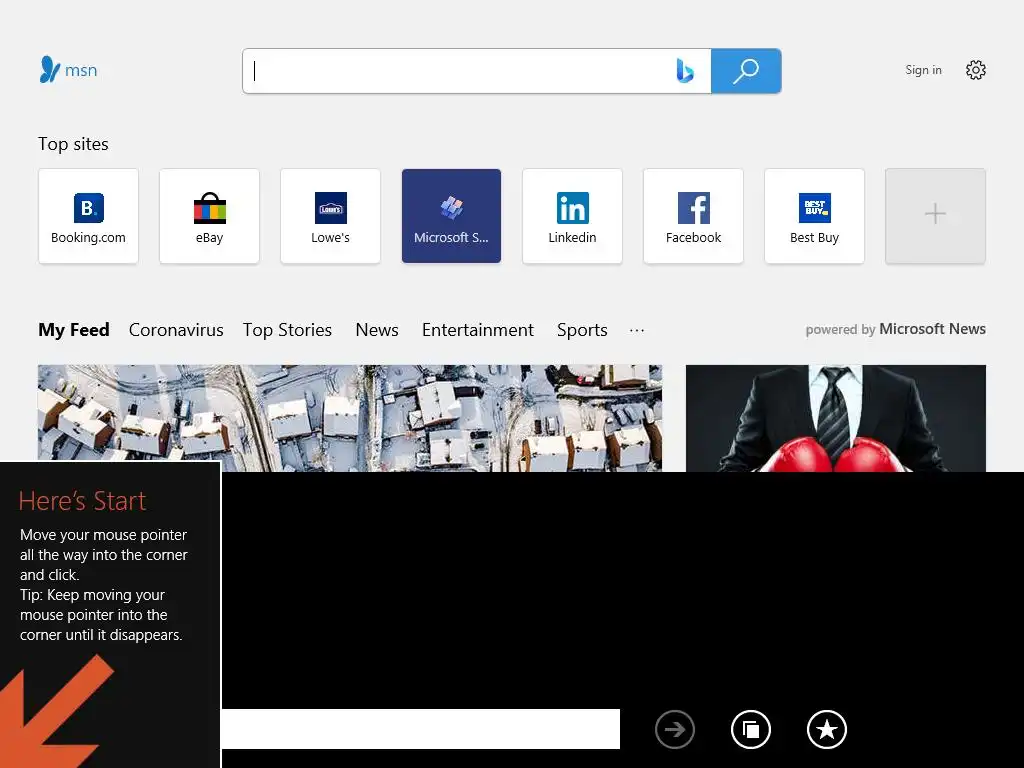Click the favorites star button in app bar
This screenshot has width=1024, height=768.
[x=827, y=729]
